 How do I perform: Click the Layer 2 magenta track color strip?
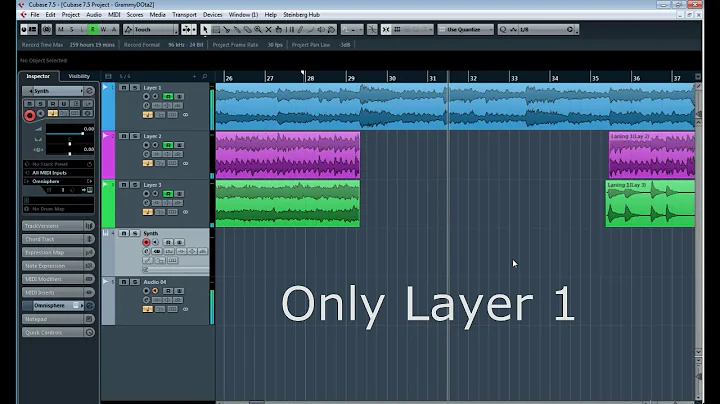[x=108, y=155]
